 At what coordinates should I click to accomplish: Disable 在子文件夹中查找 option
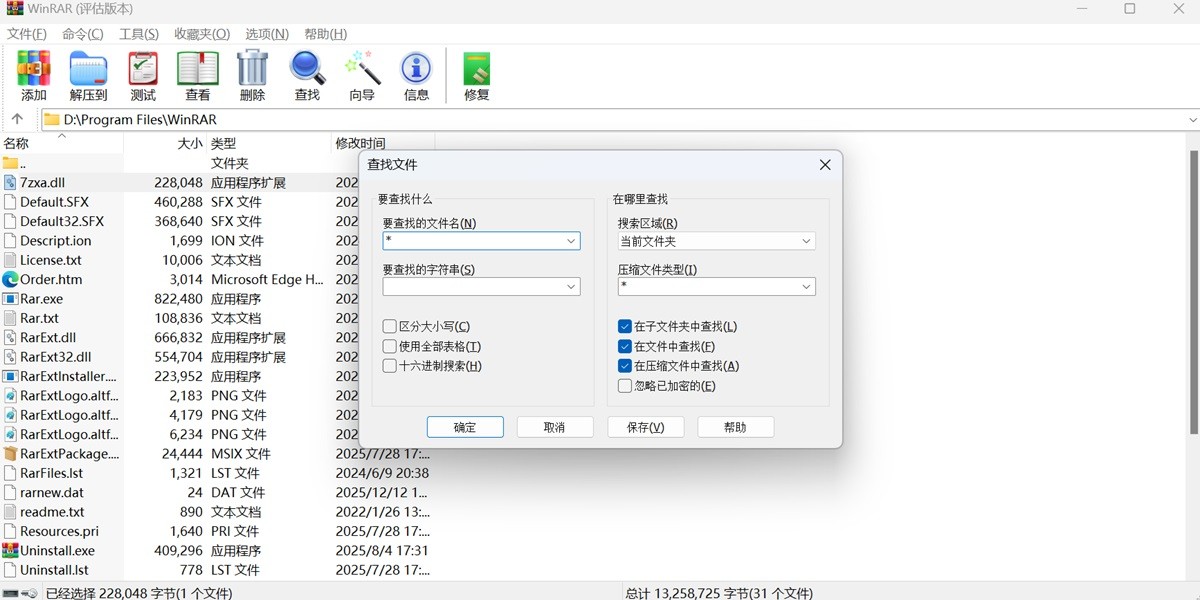pos(624,325)
